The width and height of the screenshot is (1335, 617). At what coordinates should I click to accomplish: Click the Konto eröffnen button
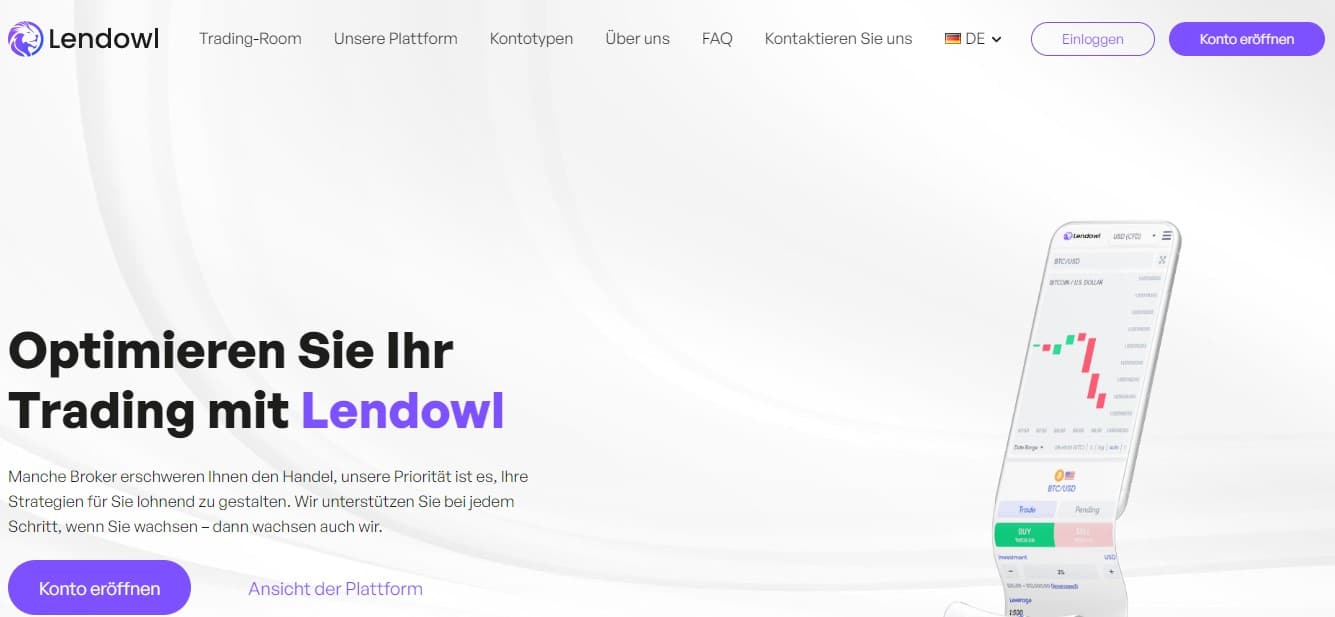coord(1246,39)
